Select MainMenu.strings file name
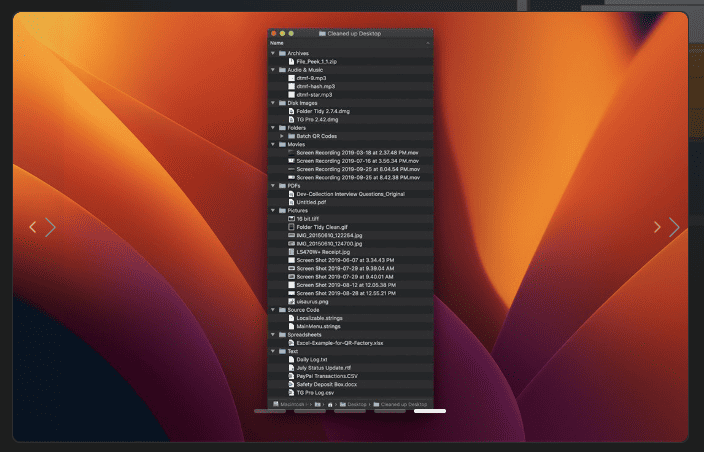 click(318, 326)
